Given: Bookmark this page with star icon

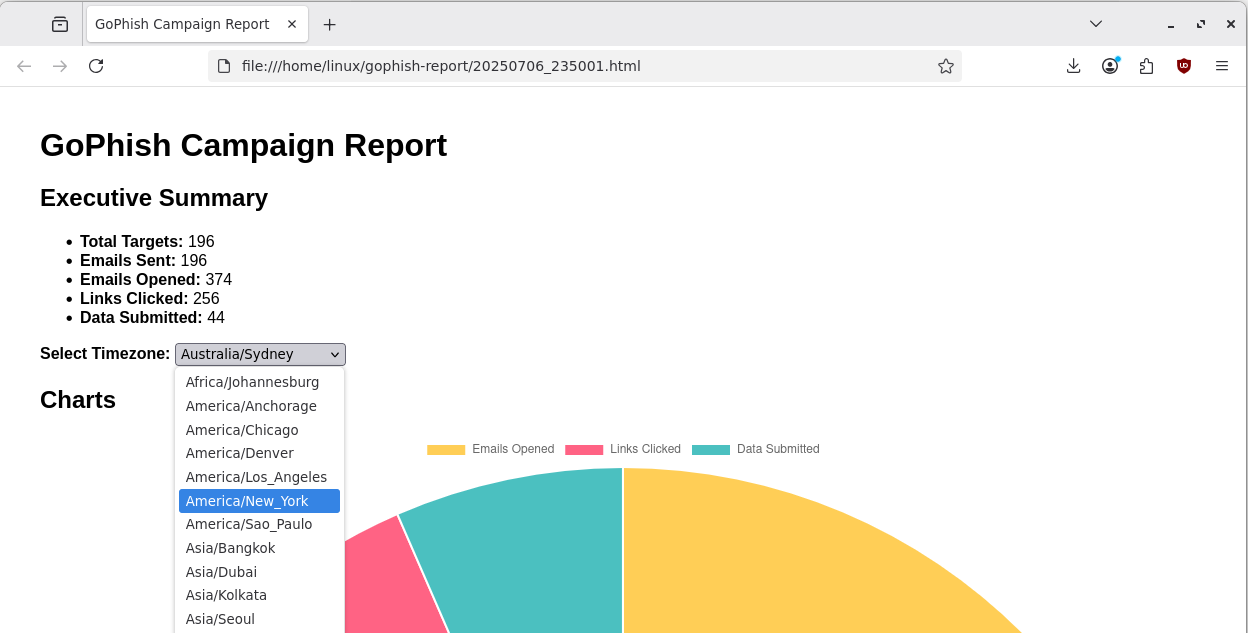Looking at the screenshot, I should click(x=945, y=66).
